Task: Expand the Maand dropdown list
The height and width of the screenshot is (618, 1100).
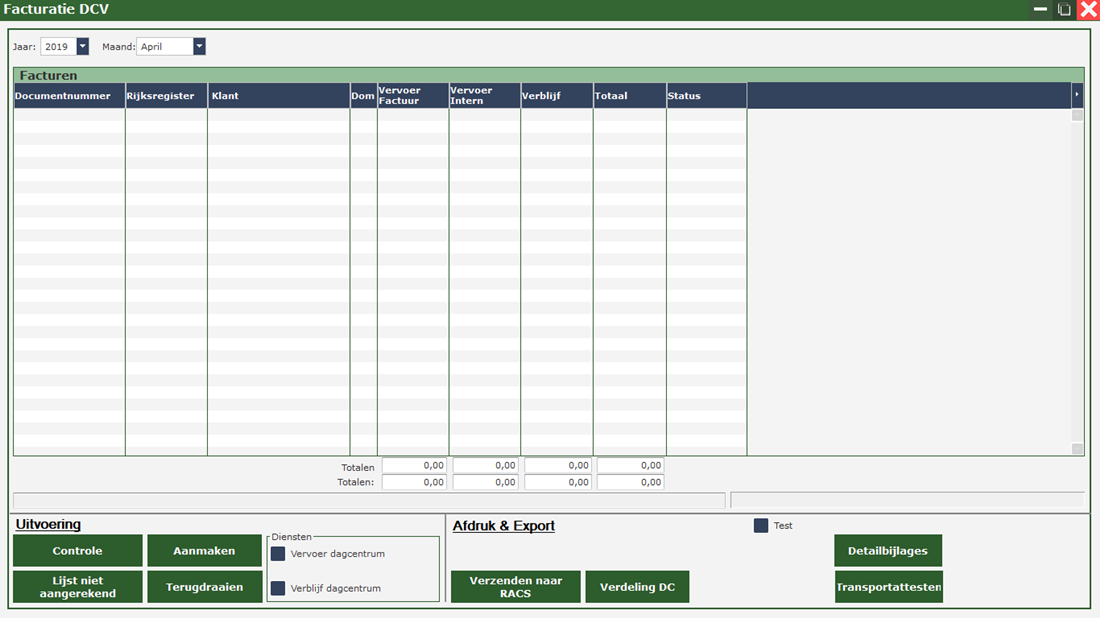Action: [199, 46]
